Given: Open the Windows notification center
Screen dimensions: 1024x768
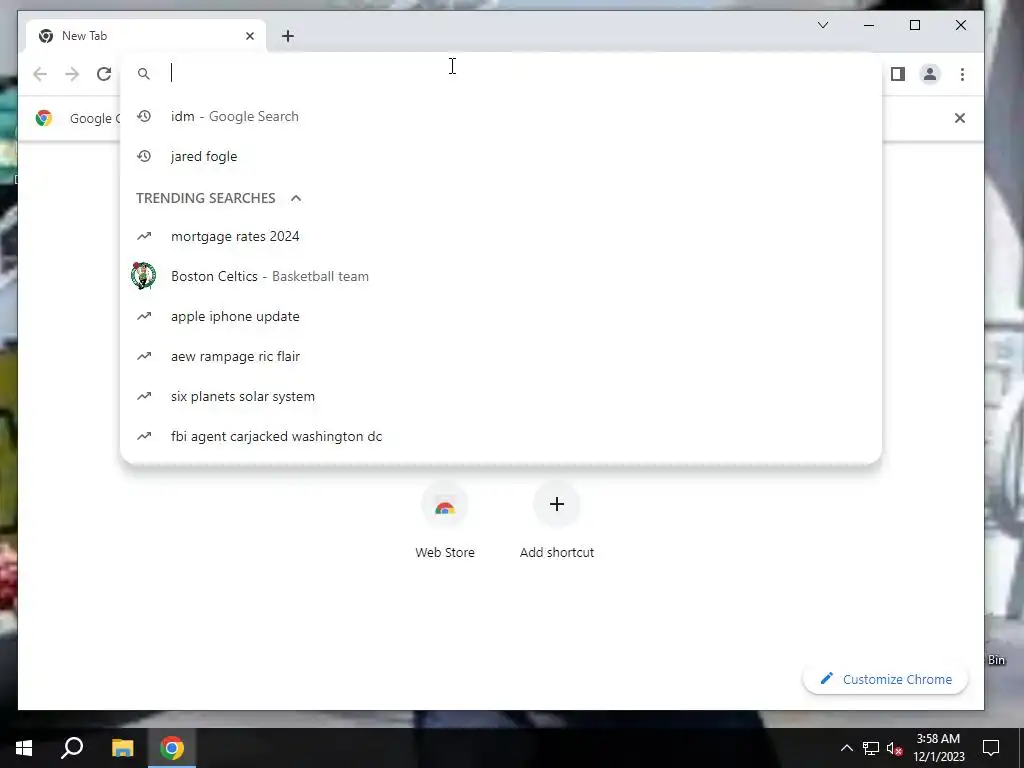Looking at the screenshot, I should tap(991, 748).
